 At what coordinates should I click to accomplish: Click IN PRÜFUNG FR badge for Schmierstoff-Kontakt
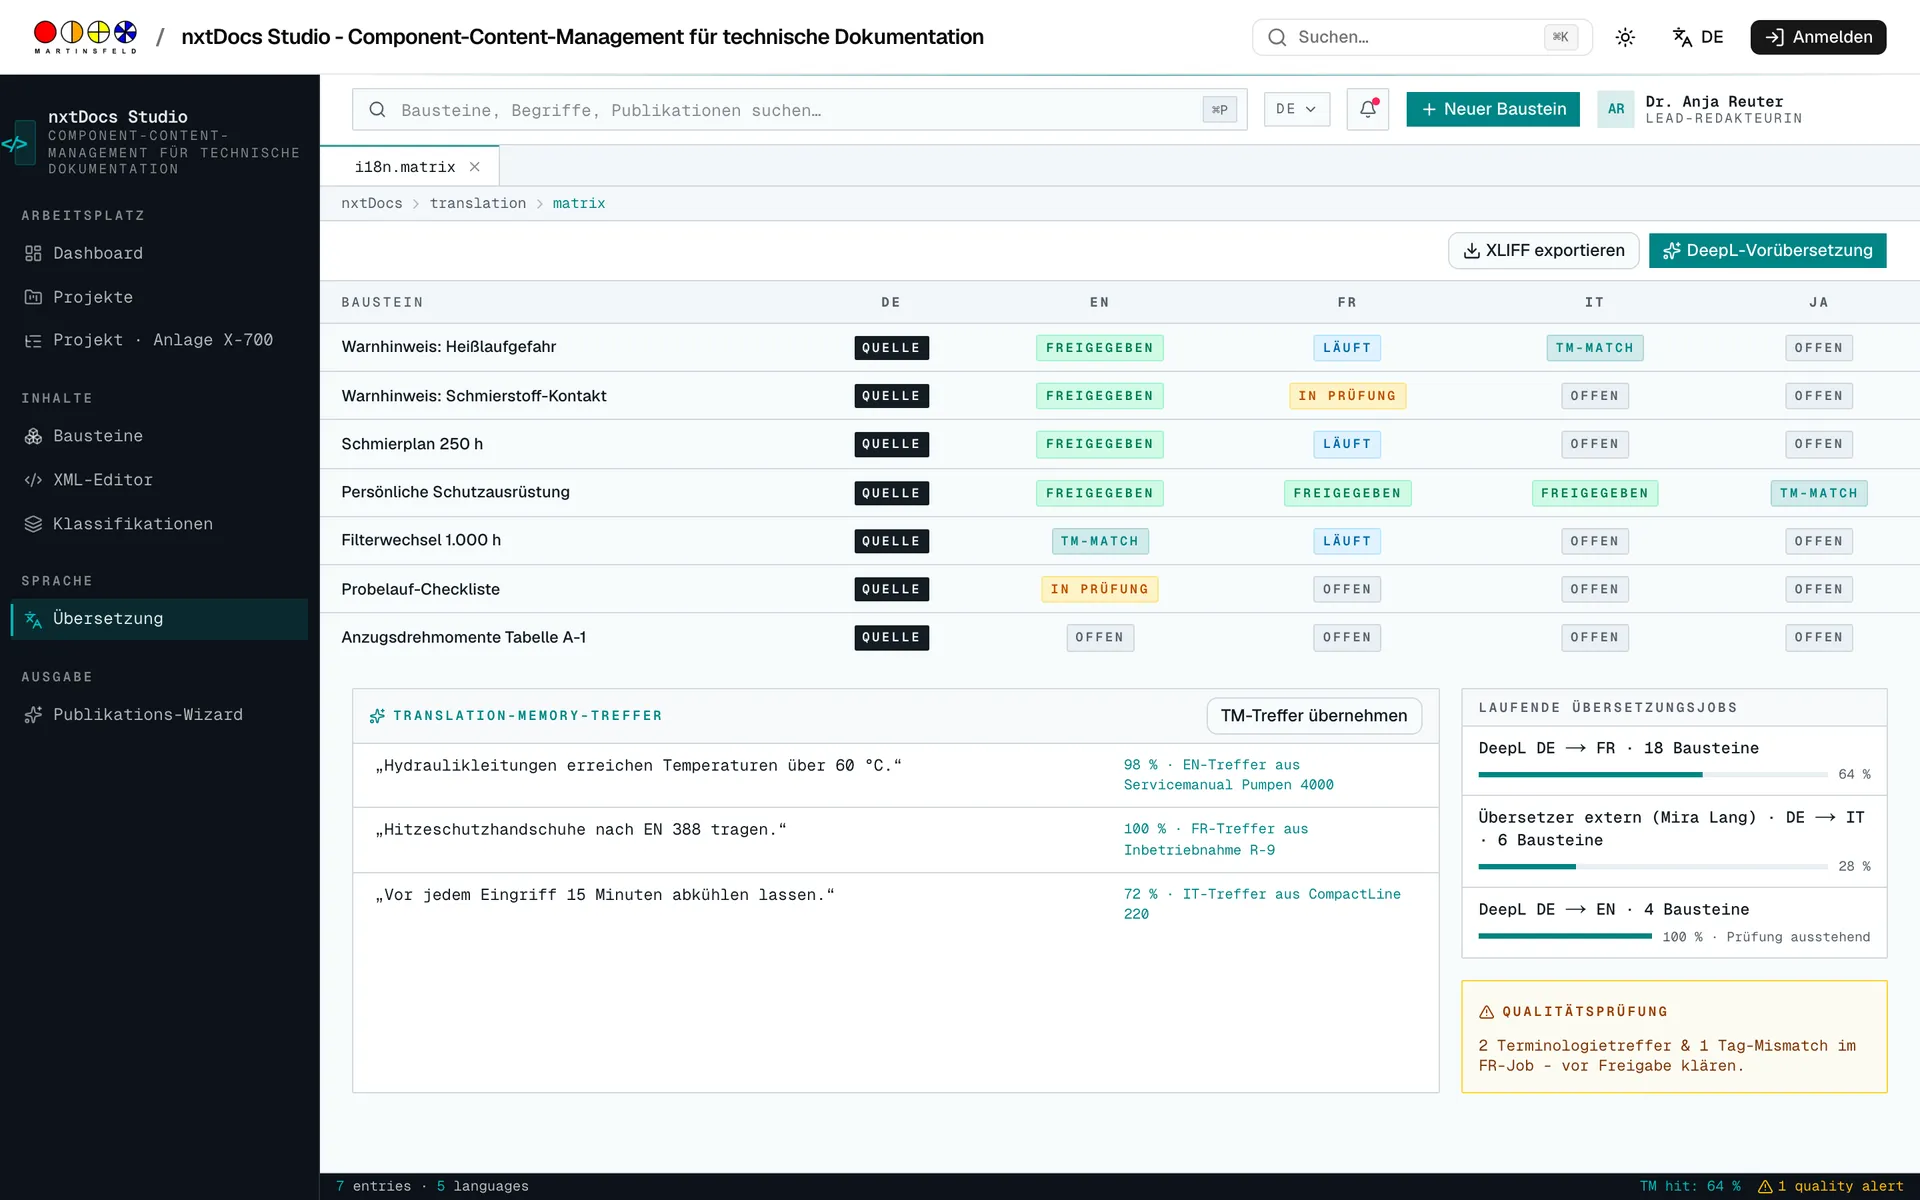pyautogui.click(x=1347, y=396)
